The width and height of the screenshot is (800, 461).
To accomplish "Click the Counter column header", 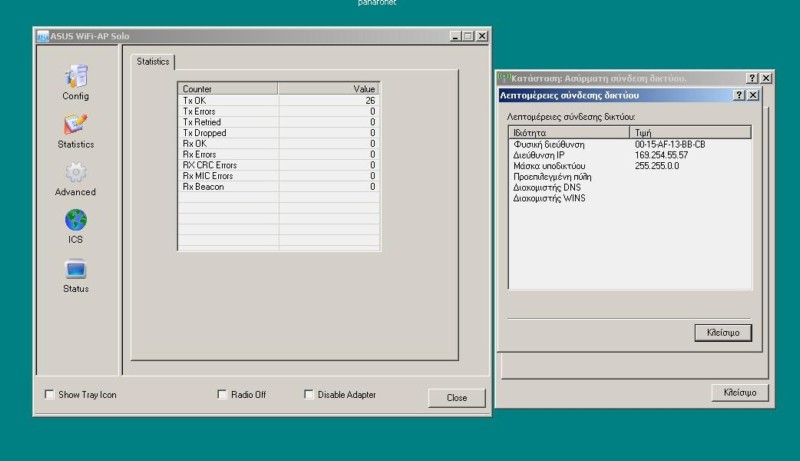I will (x=228, y=89).
